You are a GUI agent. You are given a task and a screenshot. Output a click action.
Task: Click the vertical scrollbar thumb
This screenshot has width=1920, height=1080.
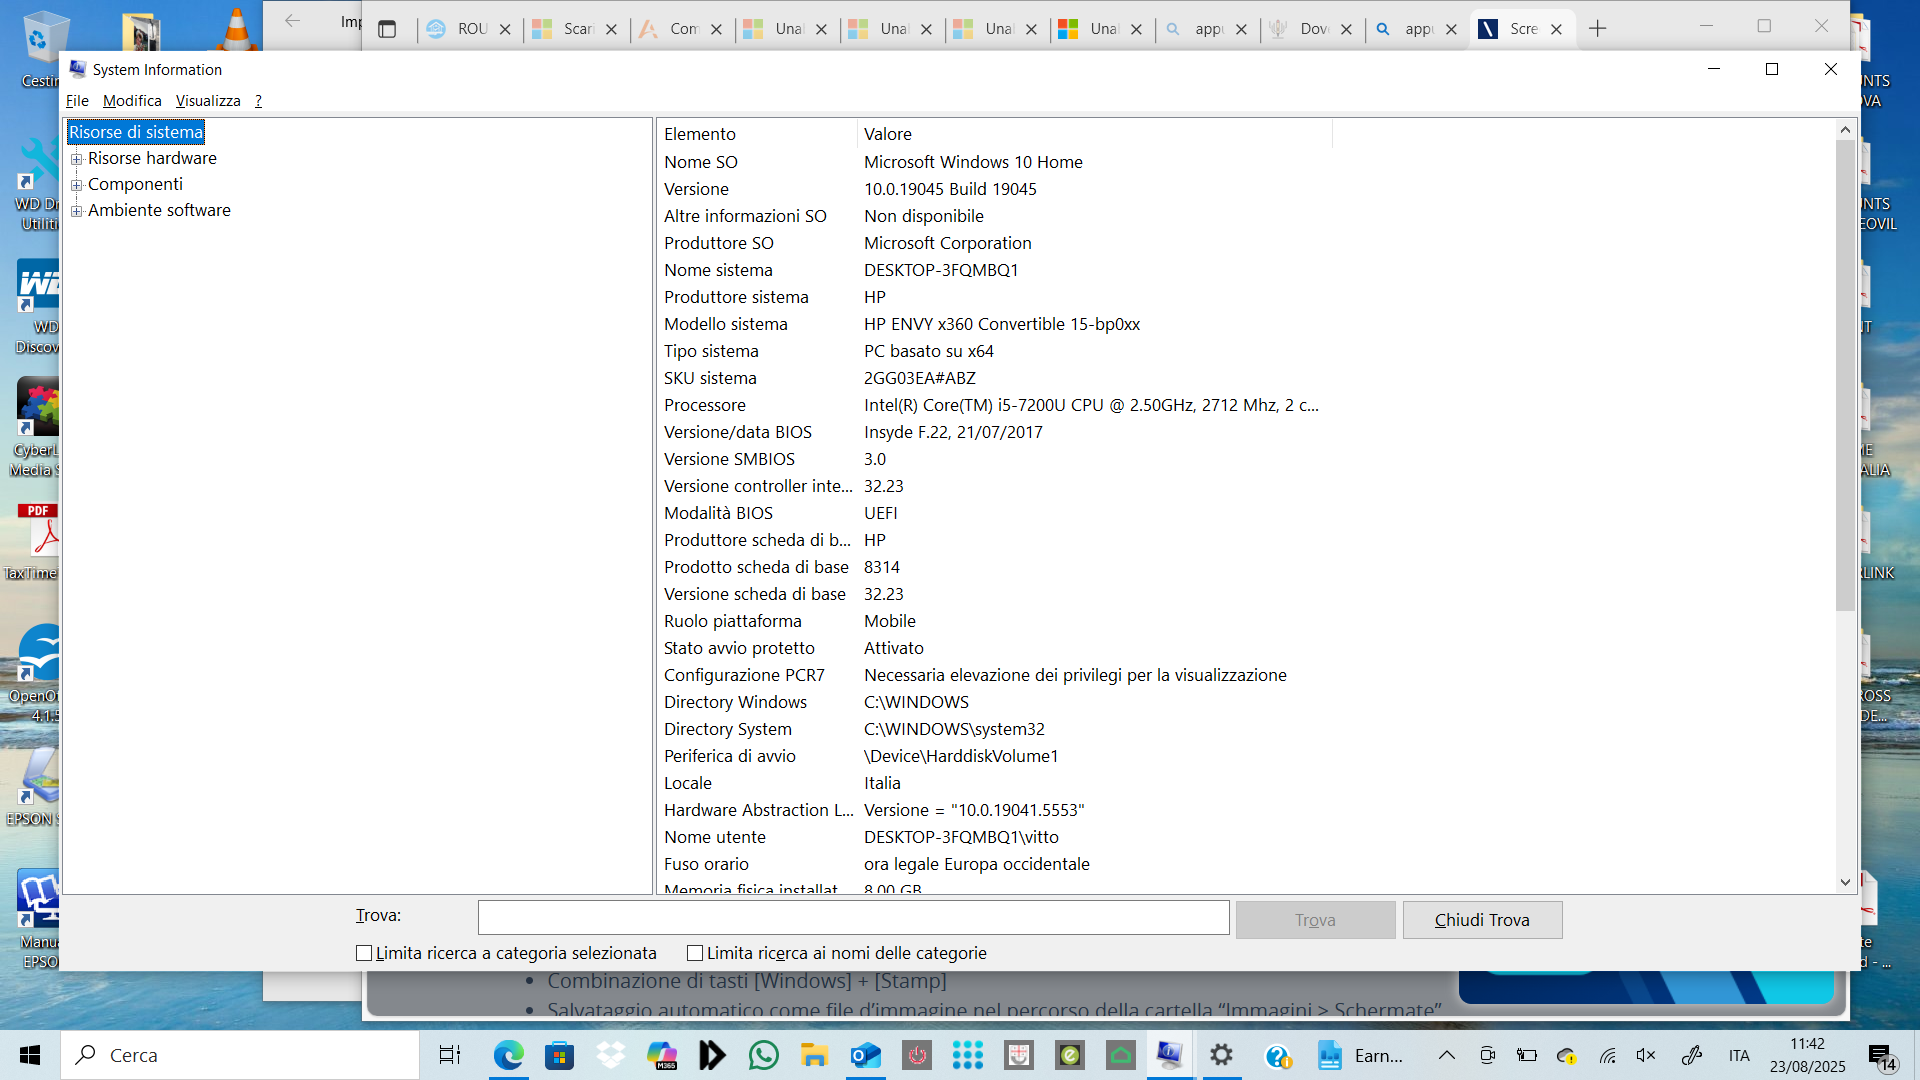[x=1845, y=375]
